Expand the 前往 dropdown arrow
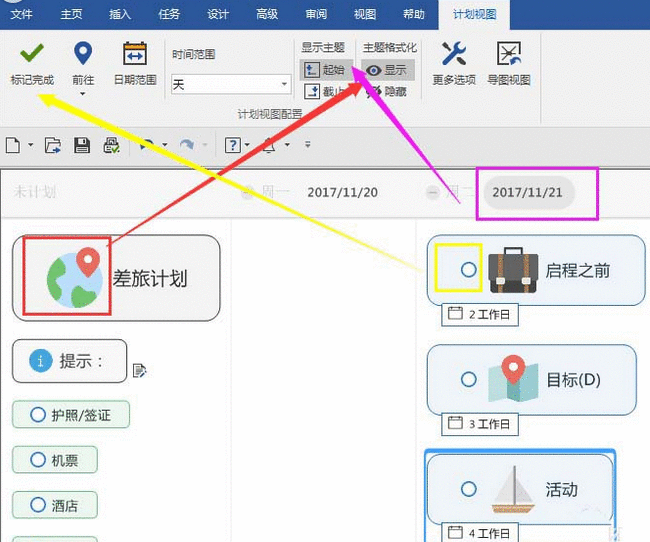The width and height of the screenshot is (650, 542). [82, 94]
